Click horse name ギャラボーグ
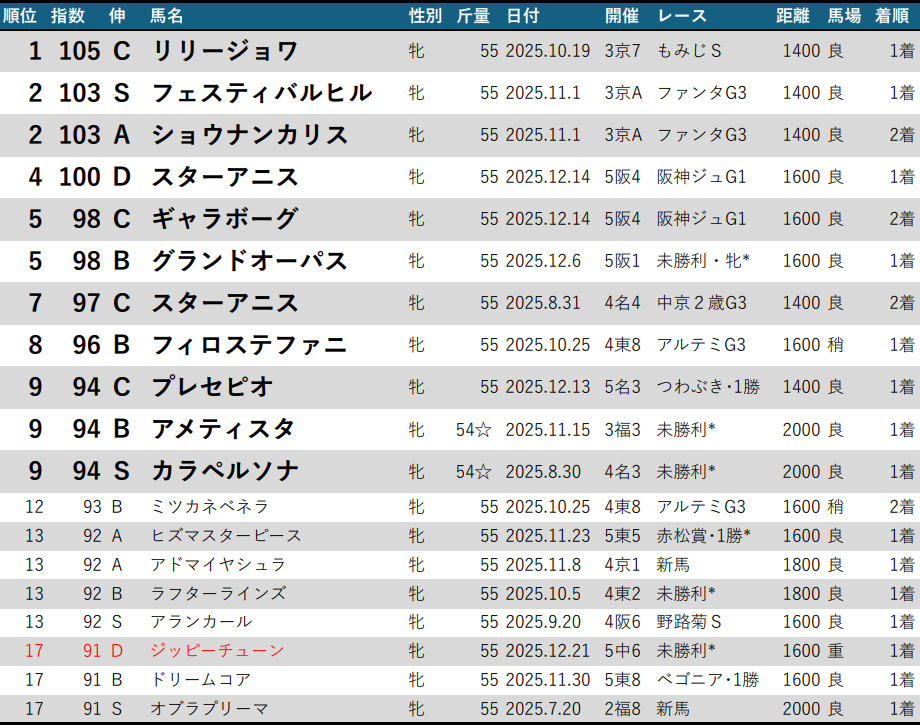920x725 pixels. (x=225, y=219)
